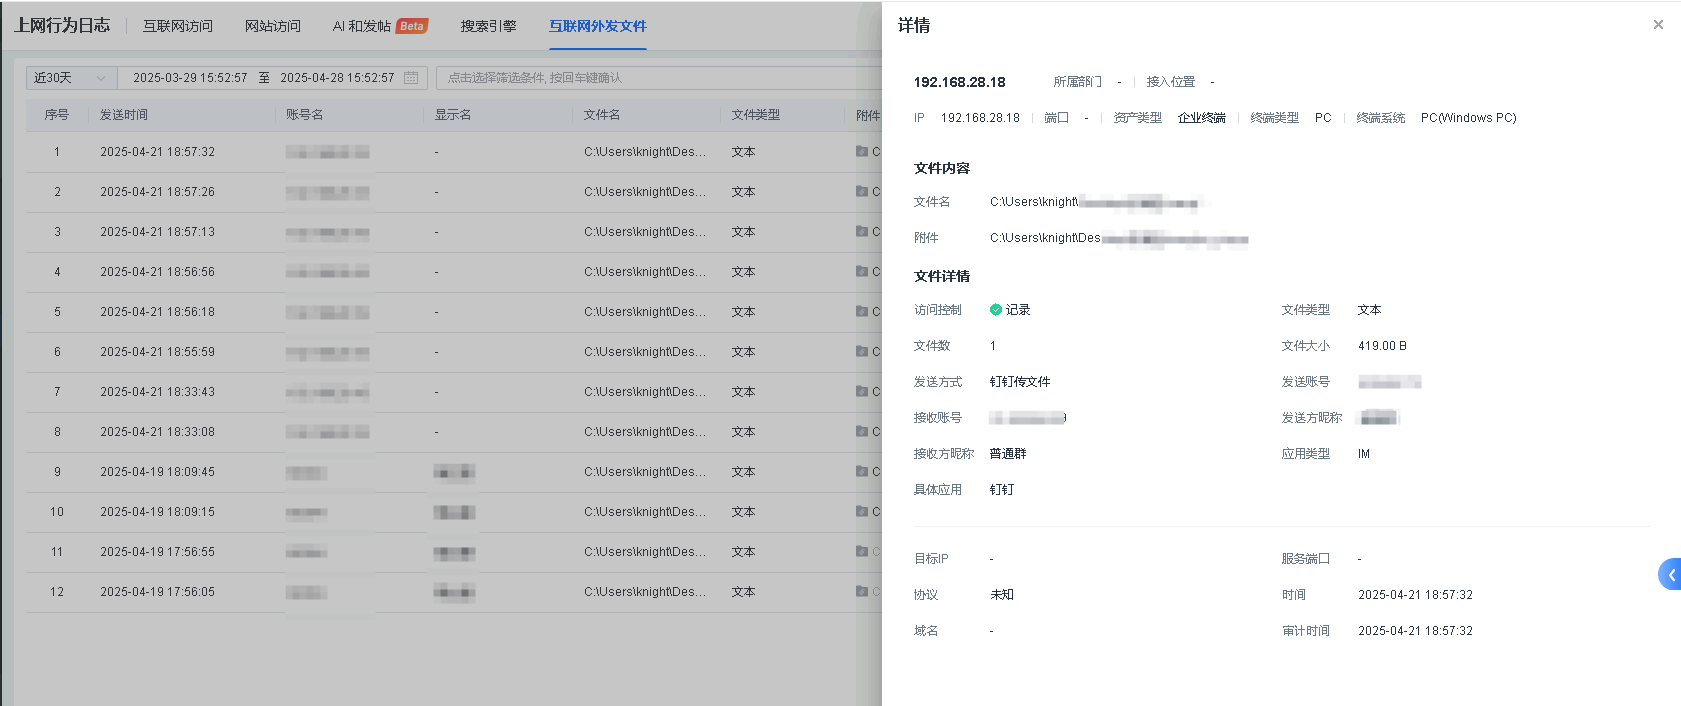This screenshot has width=1681, height=706.
Task: Switch to the 网站访问 tab
Action: click(x=273, y=26)
